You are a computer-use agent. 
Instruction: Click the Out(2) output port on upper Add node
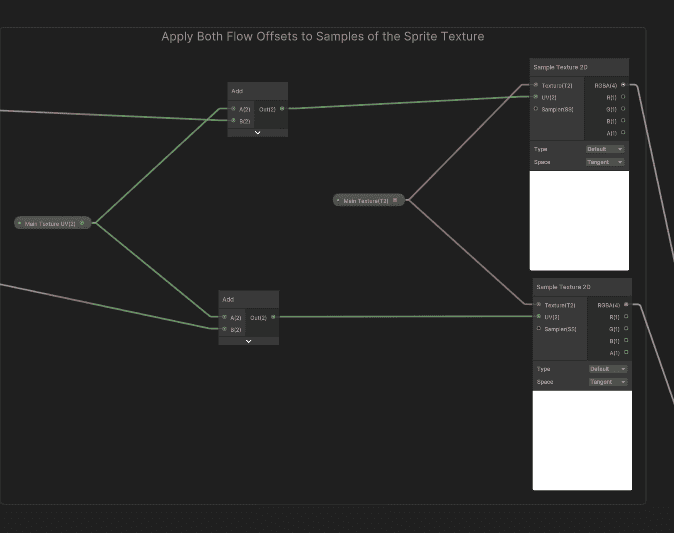pos(282,109)
